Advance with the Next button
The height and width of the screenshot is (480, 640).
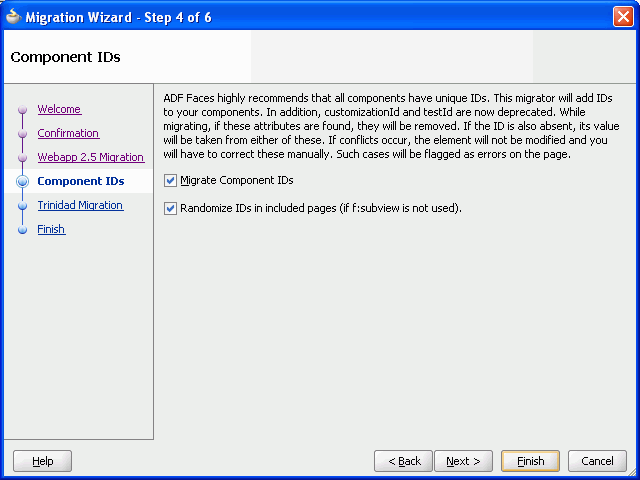[x=463, y=461]
